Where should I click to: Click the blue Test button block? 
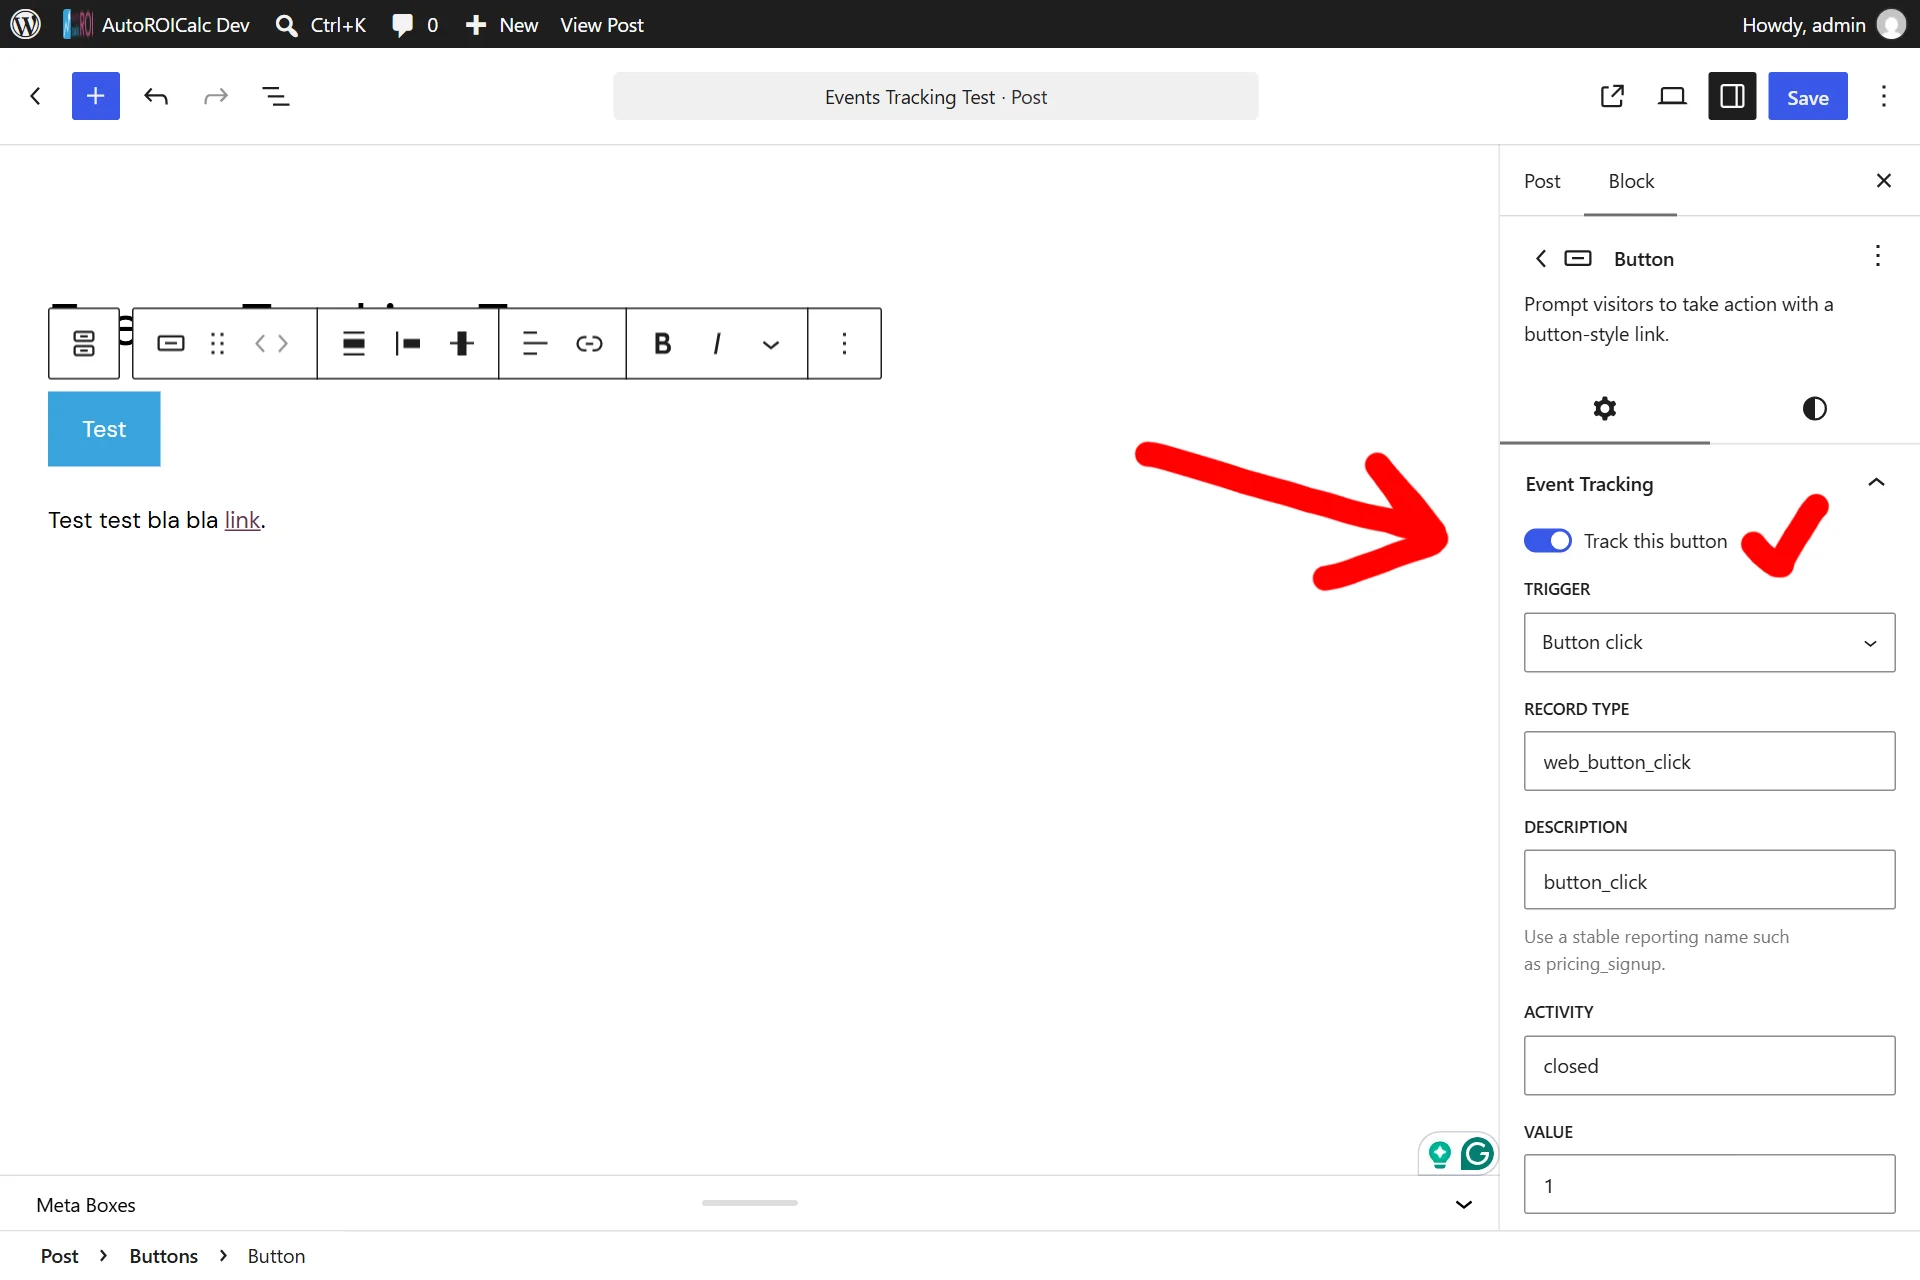tap(104, 429)
